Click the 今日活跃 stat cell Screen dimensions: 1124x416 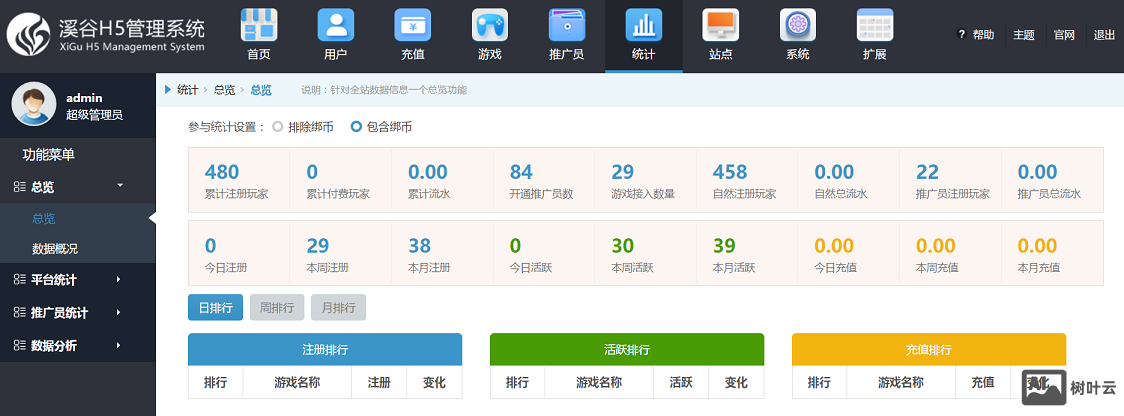[x=544, y=254]
